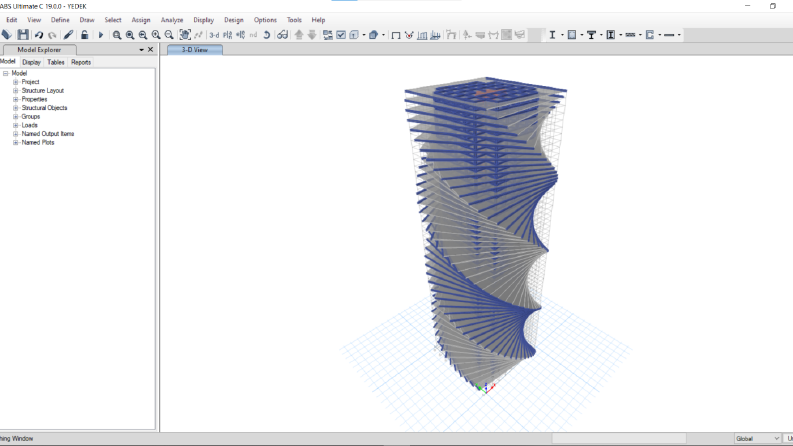
Task: Collapse the root Model tree node
Action: pyautogui.click(x=6, y=73)
